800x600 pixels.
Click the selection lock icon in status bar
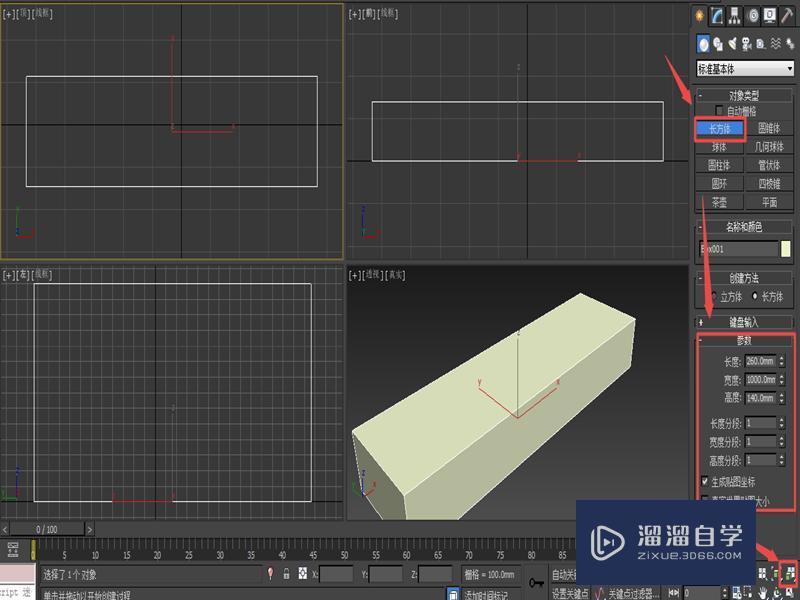point(287,574)
